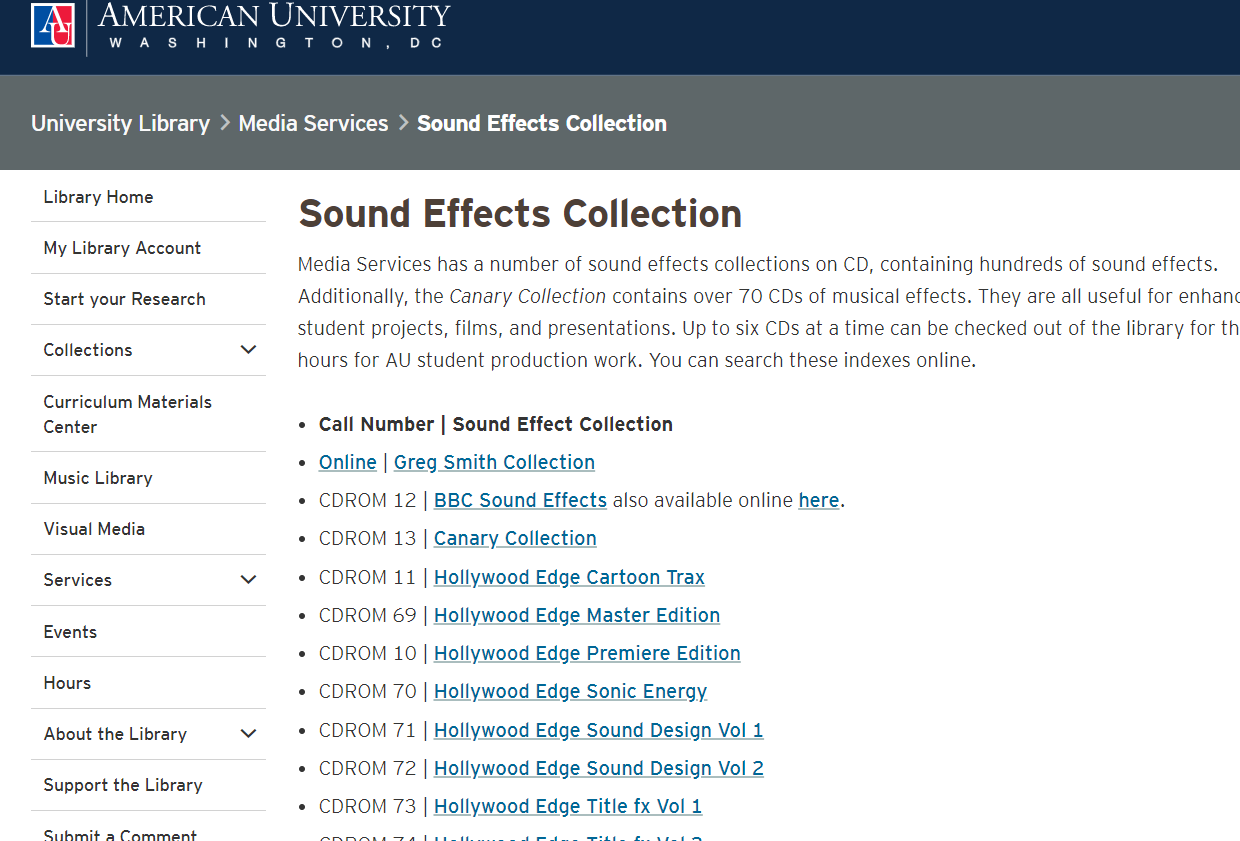This screenshot has height=841, width=1240.
Task: Select My Library Account menu item
Action: coord(122,248)
